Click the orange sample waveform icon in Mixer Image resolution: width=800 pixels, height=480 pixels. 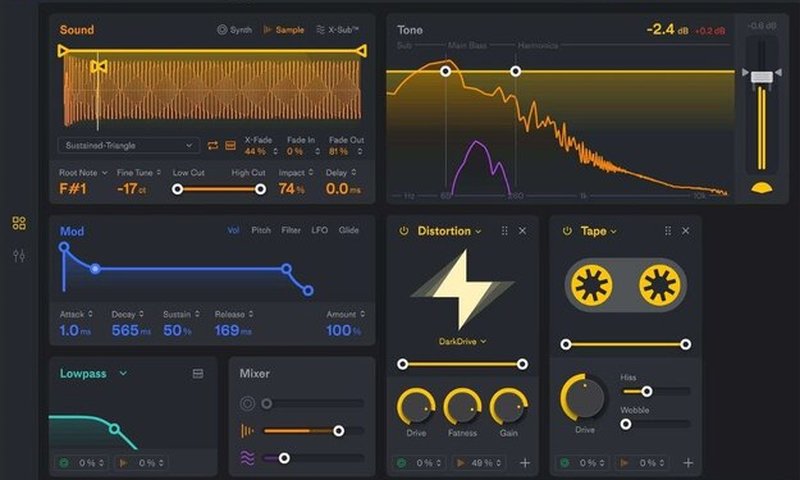247,431
